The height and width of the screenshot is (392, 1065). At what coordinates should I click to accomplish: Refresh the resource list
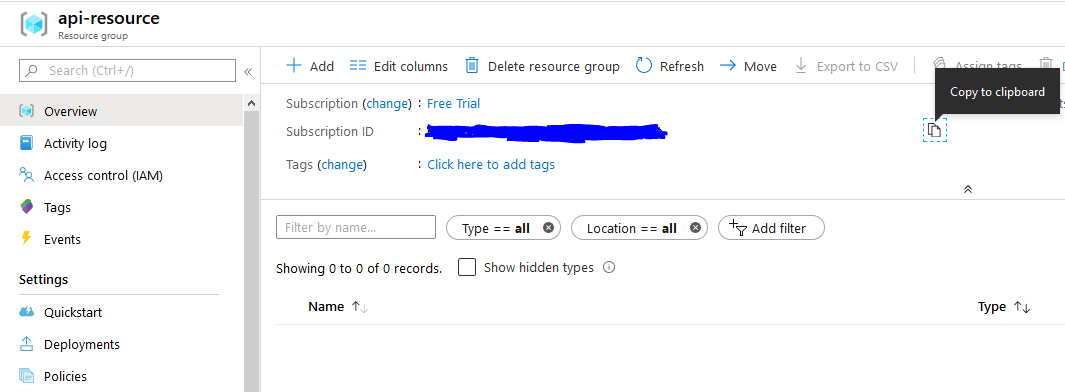(x=670, y=66)
